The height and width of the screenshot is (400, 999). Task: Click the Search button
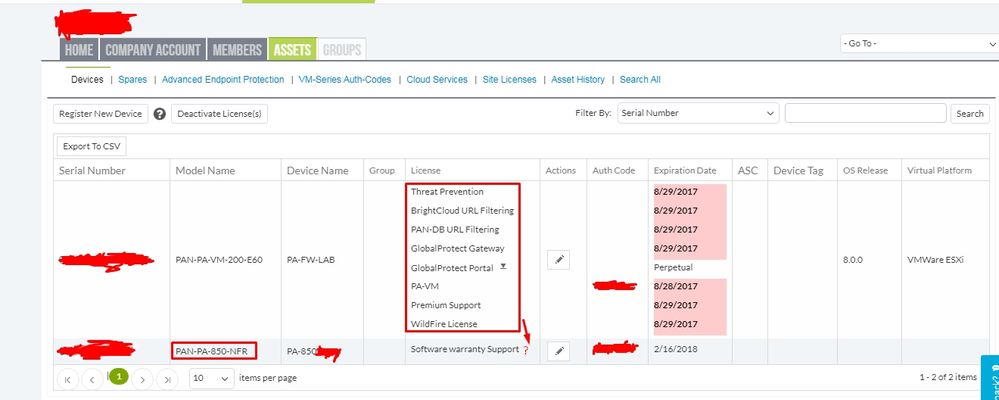click(x=970, y=113)
